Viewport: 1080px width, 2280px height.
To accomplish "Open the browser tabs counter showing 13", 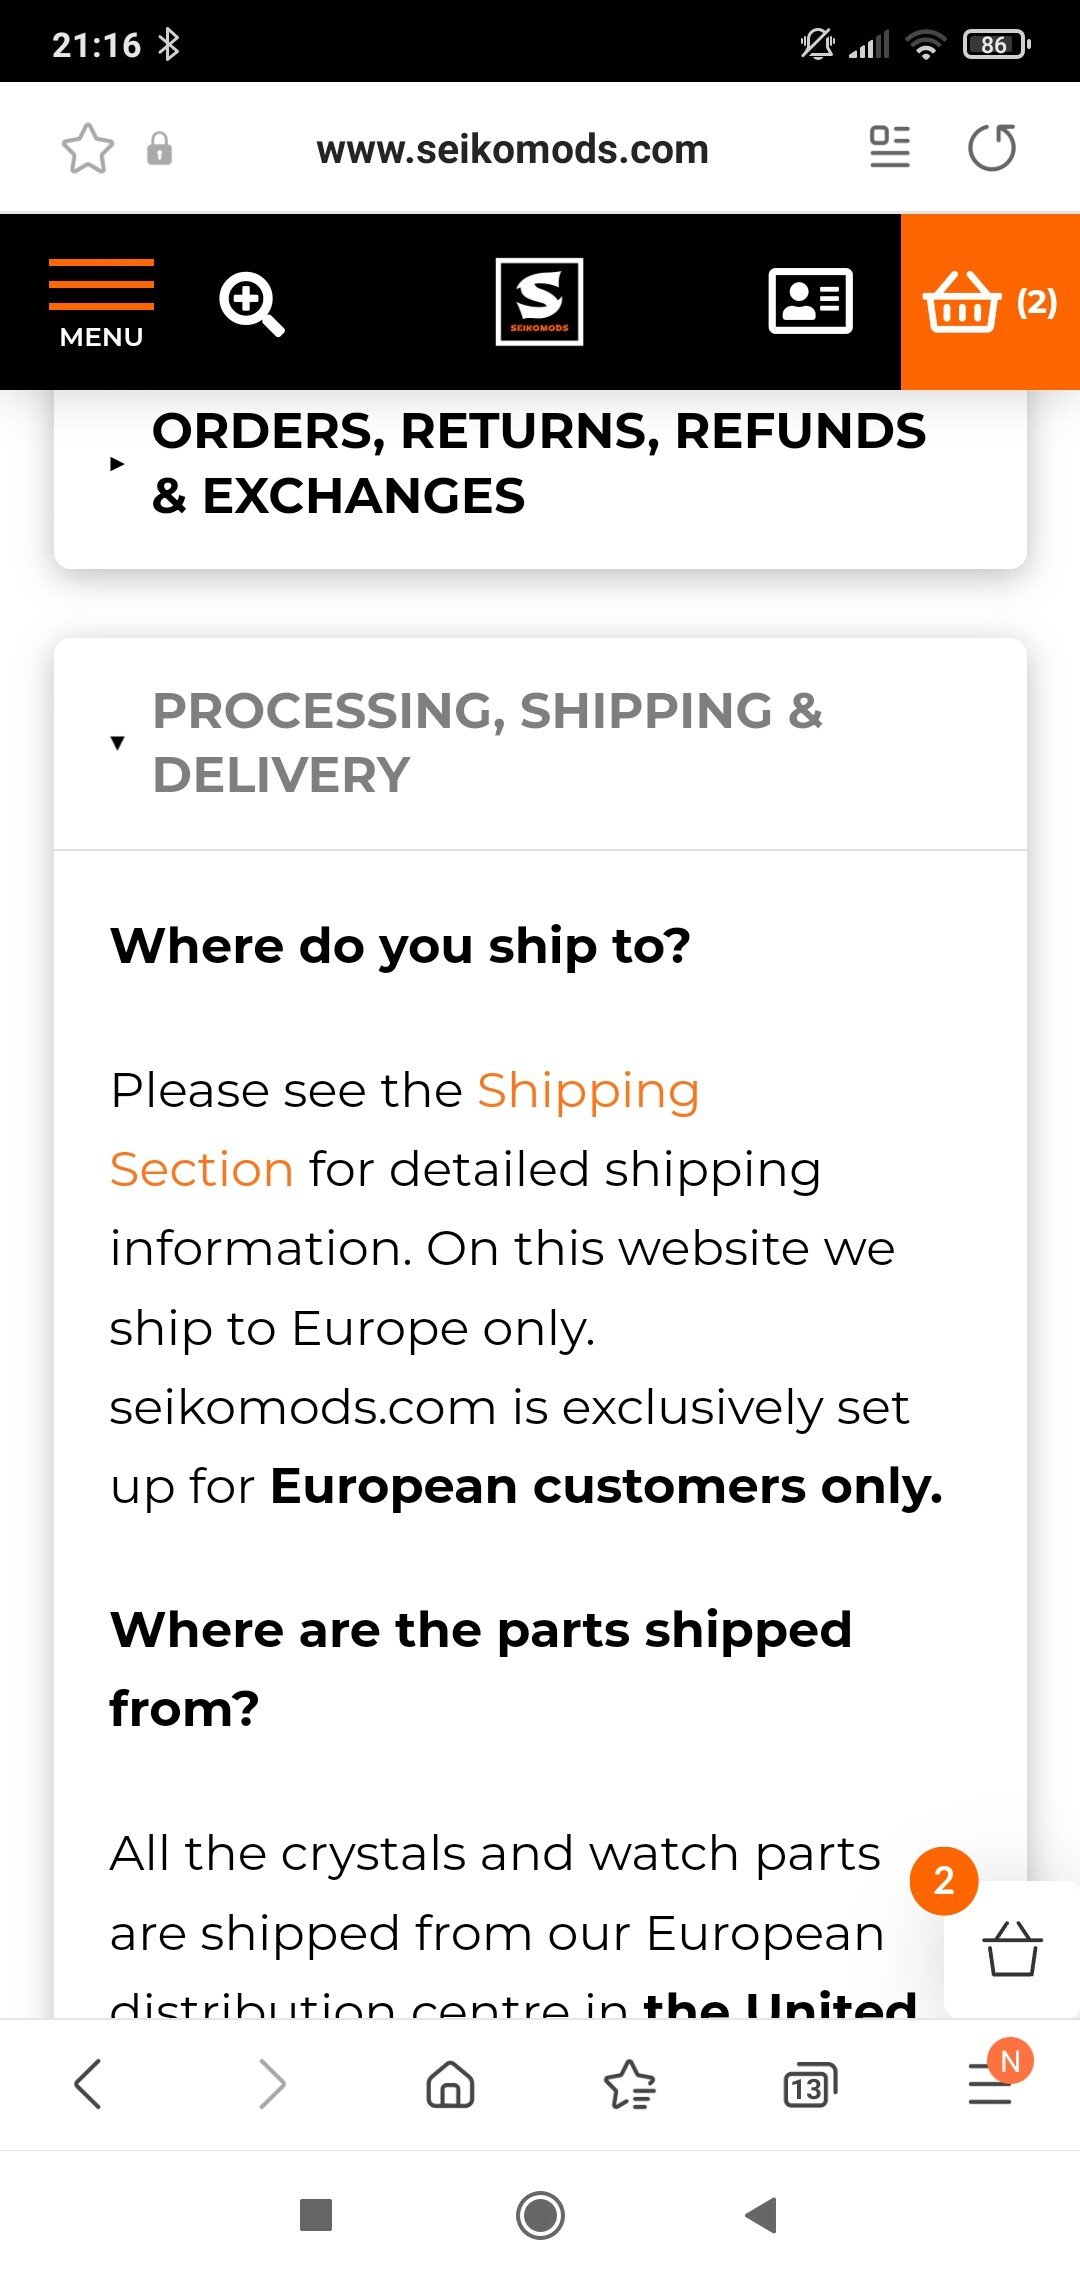I will (x=810, y=2086).
